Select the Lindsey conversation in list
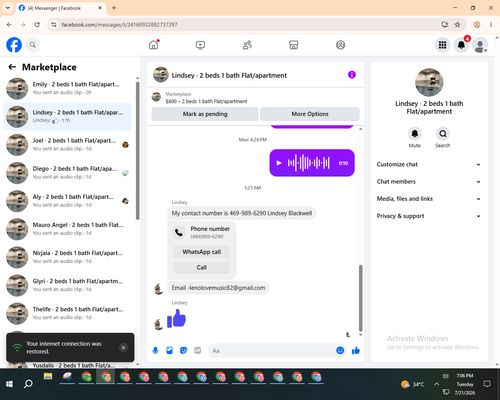 pos(67,117)
